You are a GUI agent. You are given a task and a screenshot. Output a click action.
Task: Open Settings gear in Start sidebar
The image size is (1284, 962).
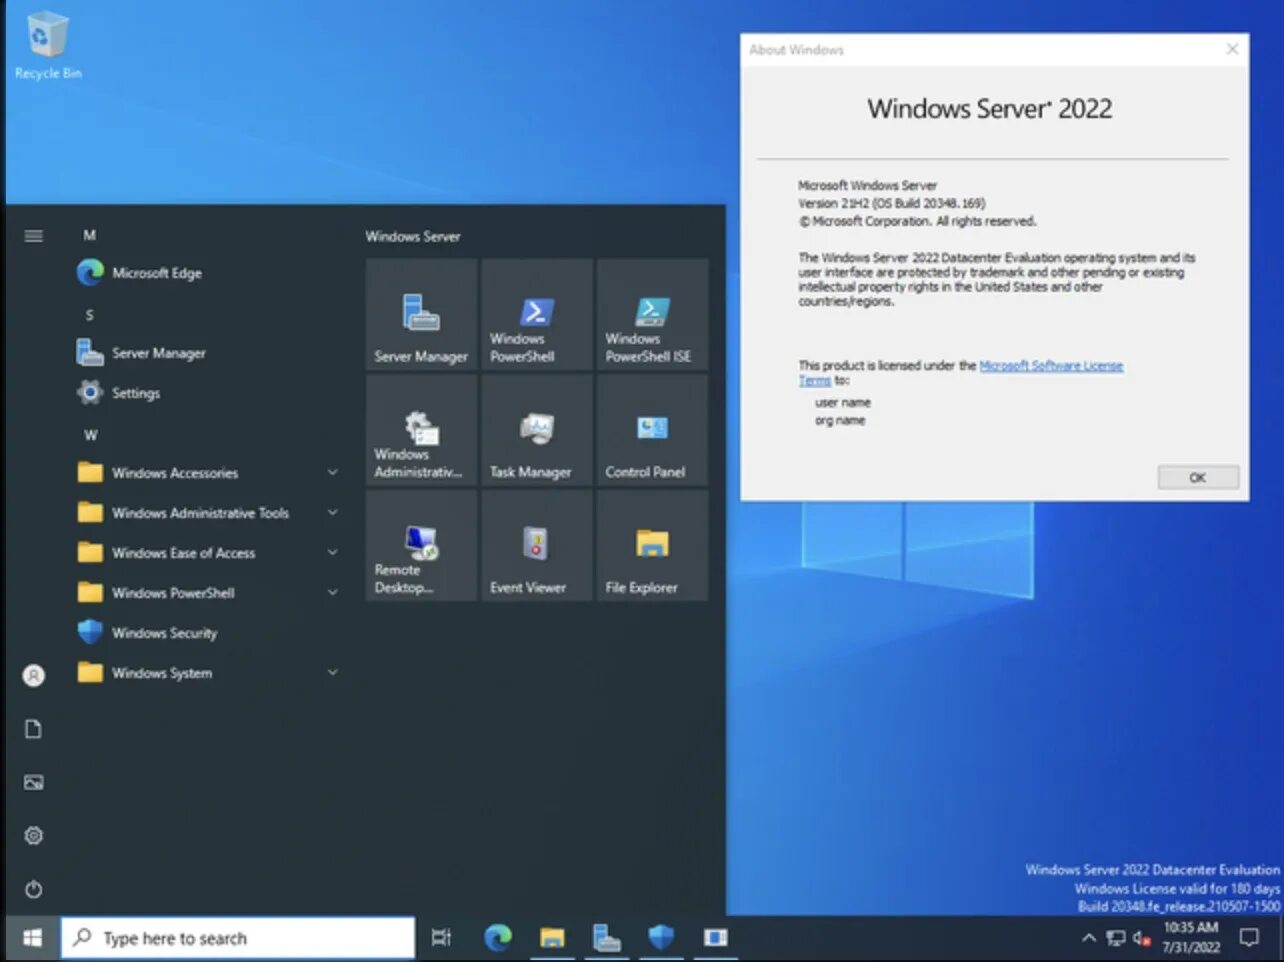pos(33,835)
